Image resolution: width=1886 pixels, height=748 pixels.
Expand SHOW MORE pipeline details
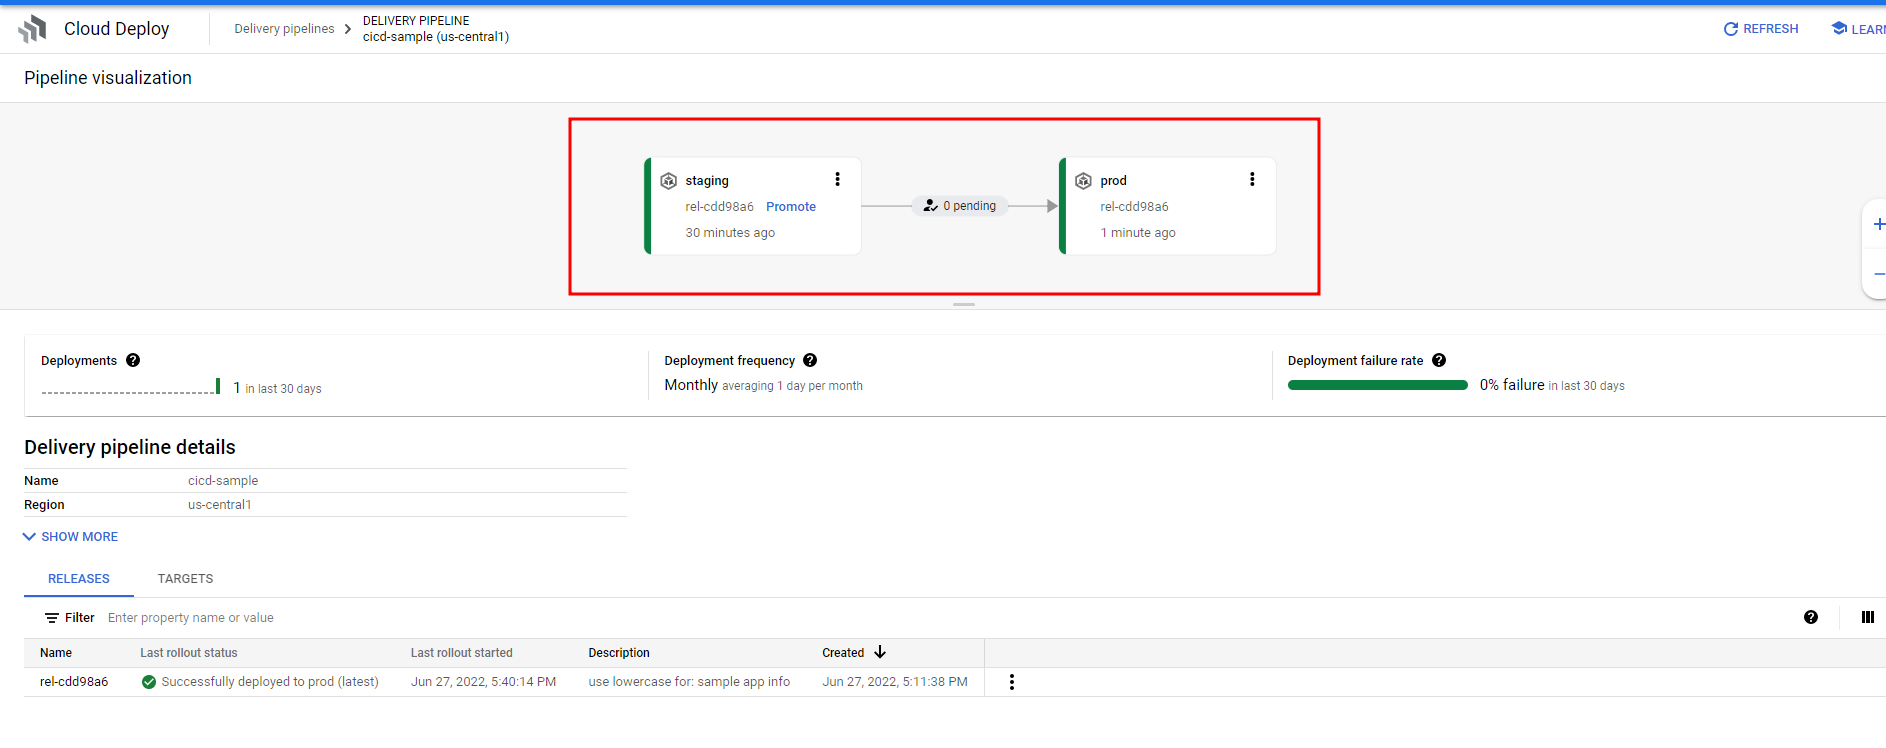70,537
